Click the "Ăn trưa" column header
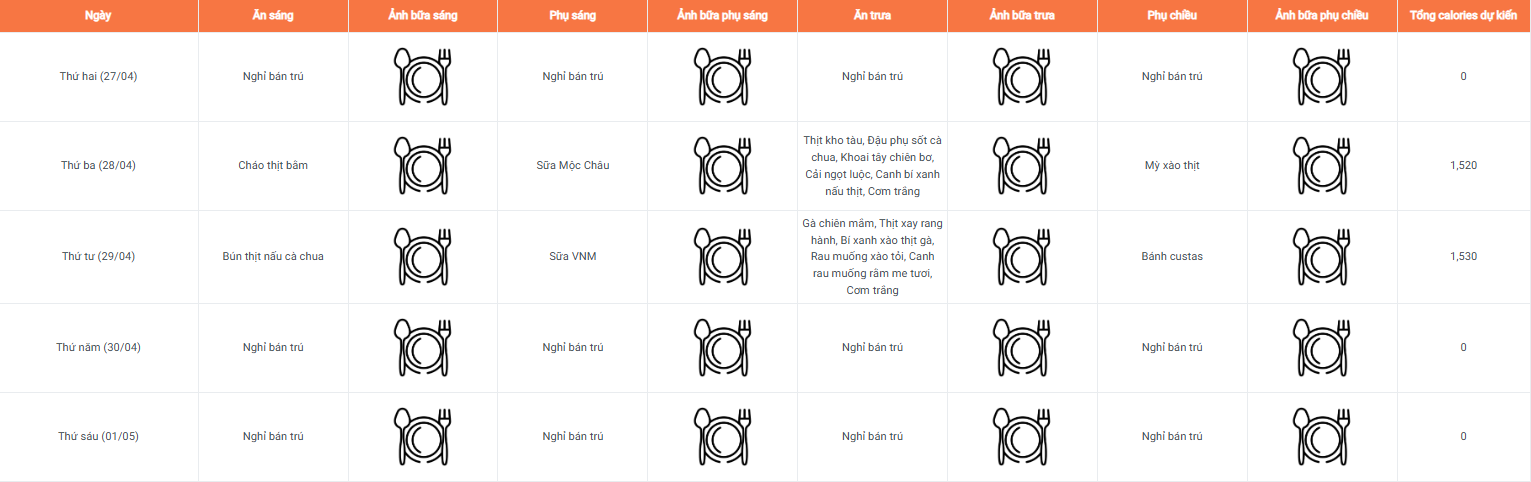This screenshot has height=482, width=1531. 872,16
